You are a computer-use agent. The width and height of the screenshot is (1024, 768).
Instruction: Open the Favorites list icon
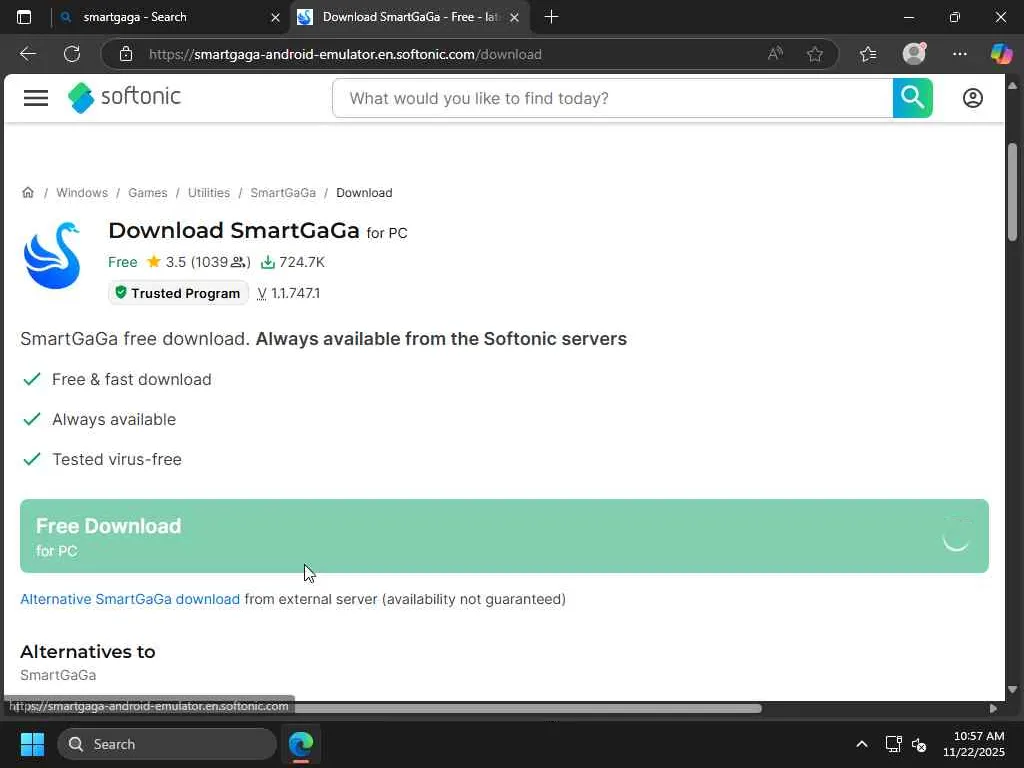coord(868,54)
